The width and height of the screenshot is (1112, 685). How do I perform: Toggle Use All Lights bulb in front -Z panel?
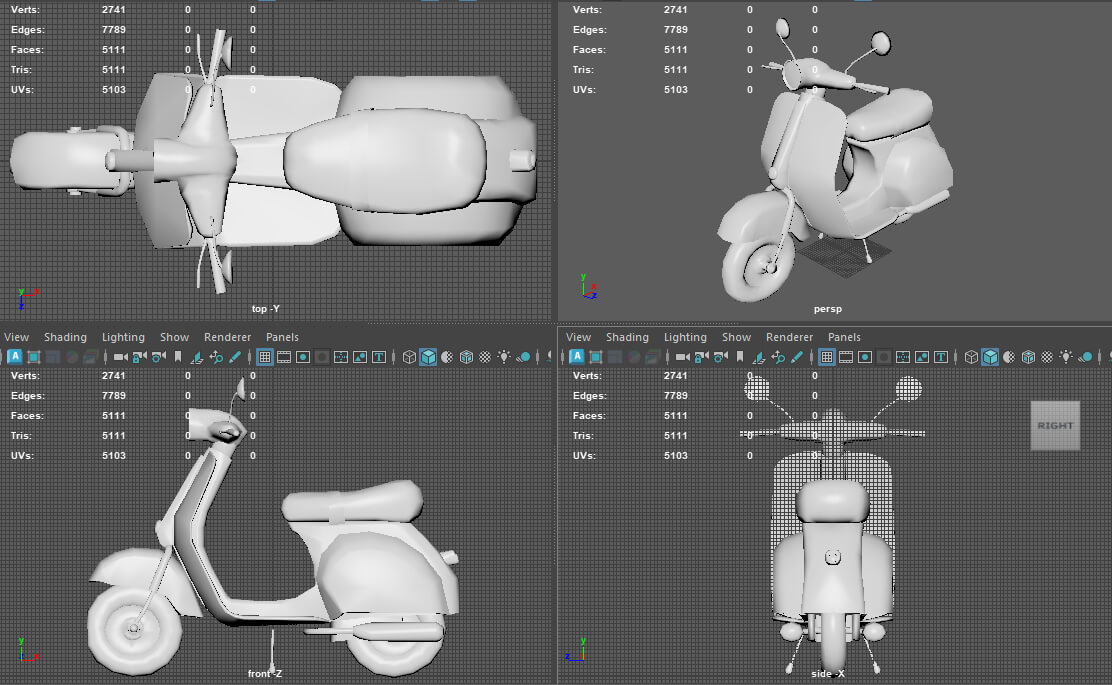click(504, 357)
